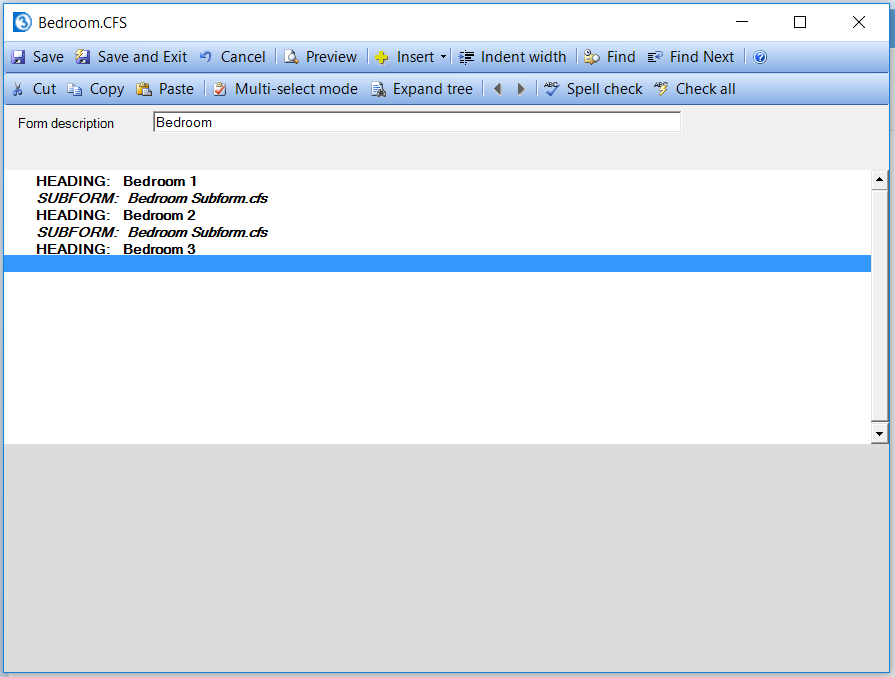Click Expand tree label

(433, 90)
